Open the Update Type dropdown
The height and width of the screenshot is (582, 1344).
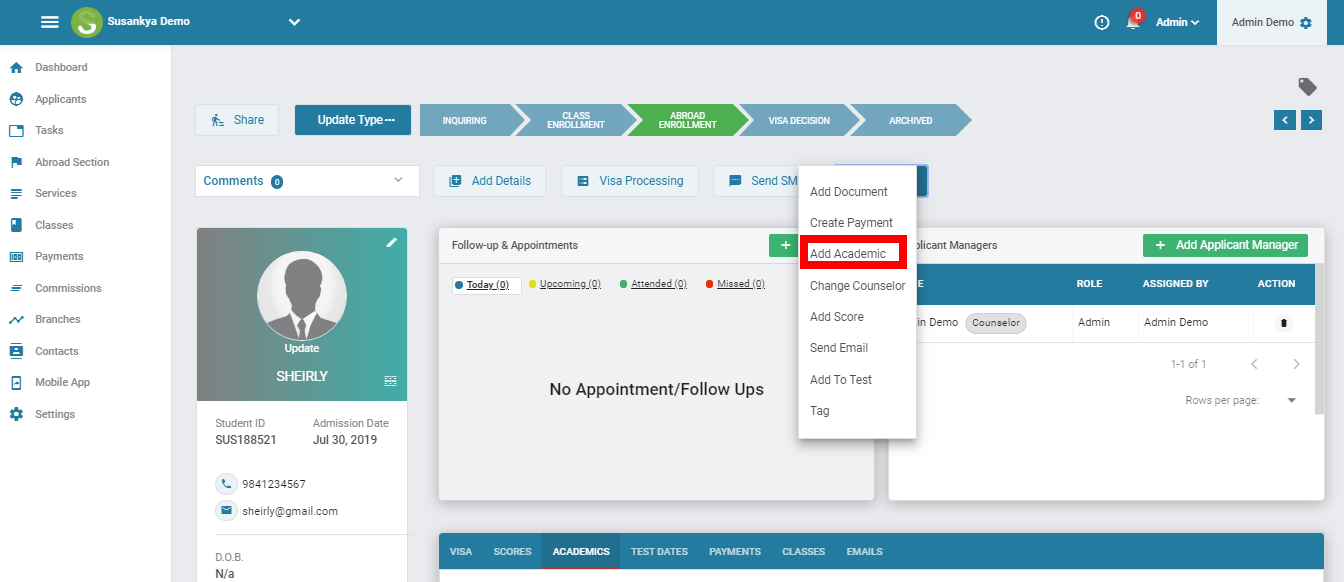352,119
